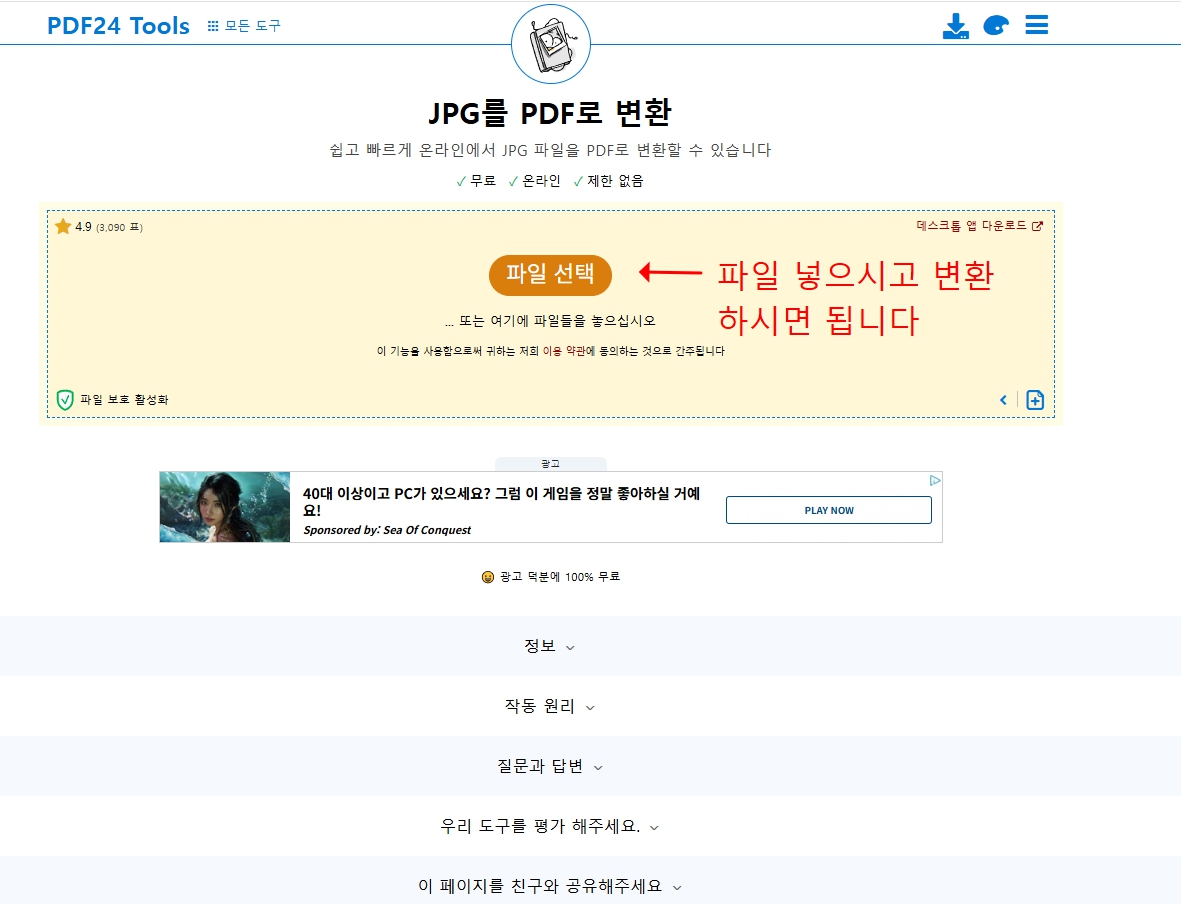The width and height of the screenshot is (1181, 904).
Task: Click the 무료 checkmark label
Action: click(476, 182)
